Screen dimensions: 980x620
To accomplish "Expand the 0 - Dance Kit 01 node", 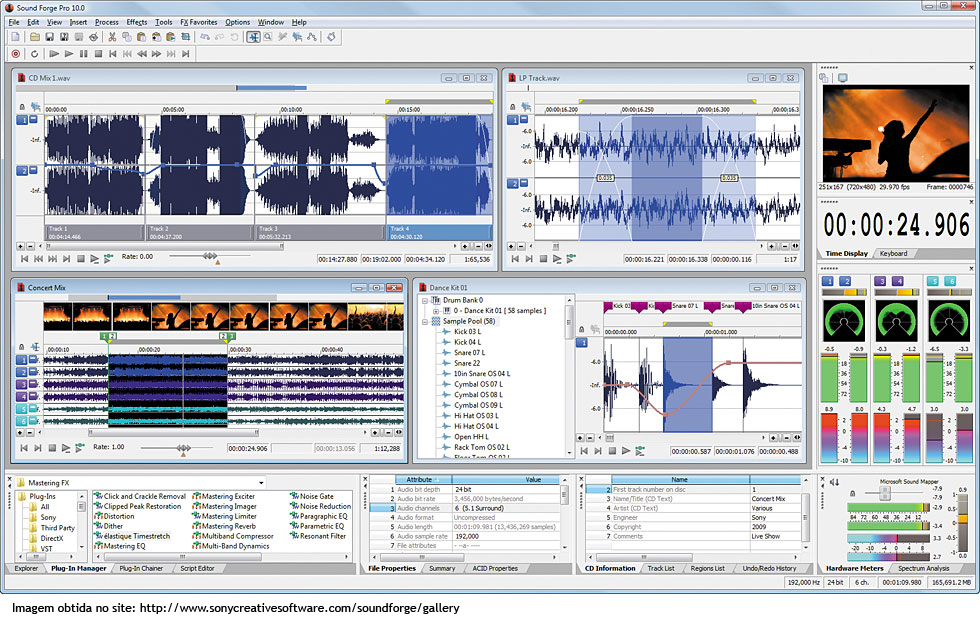I will coord(436,311).
